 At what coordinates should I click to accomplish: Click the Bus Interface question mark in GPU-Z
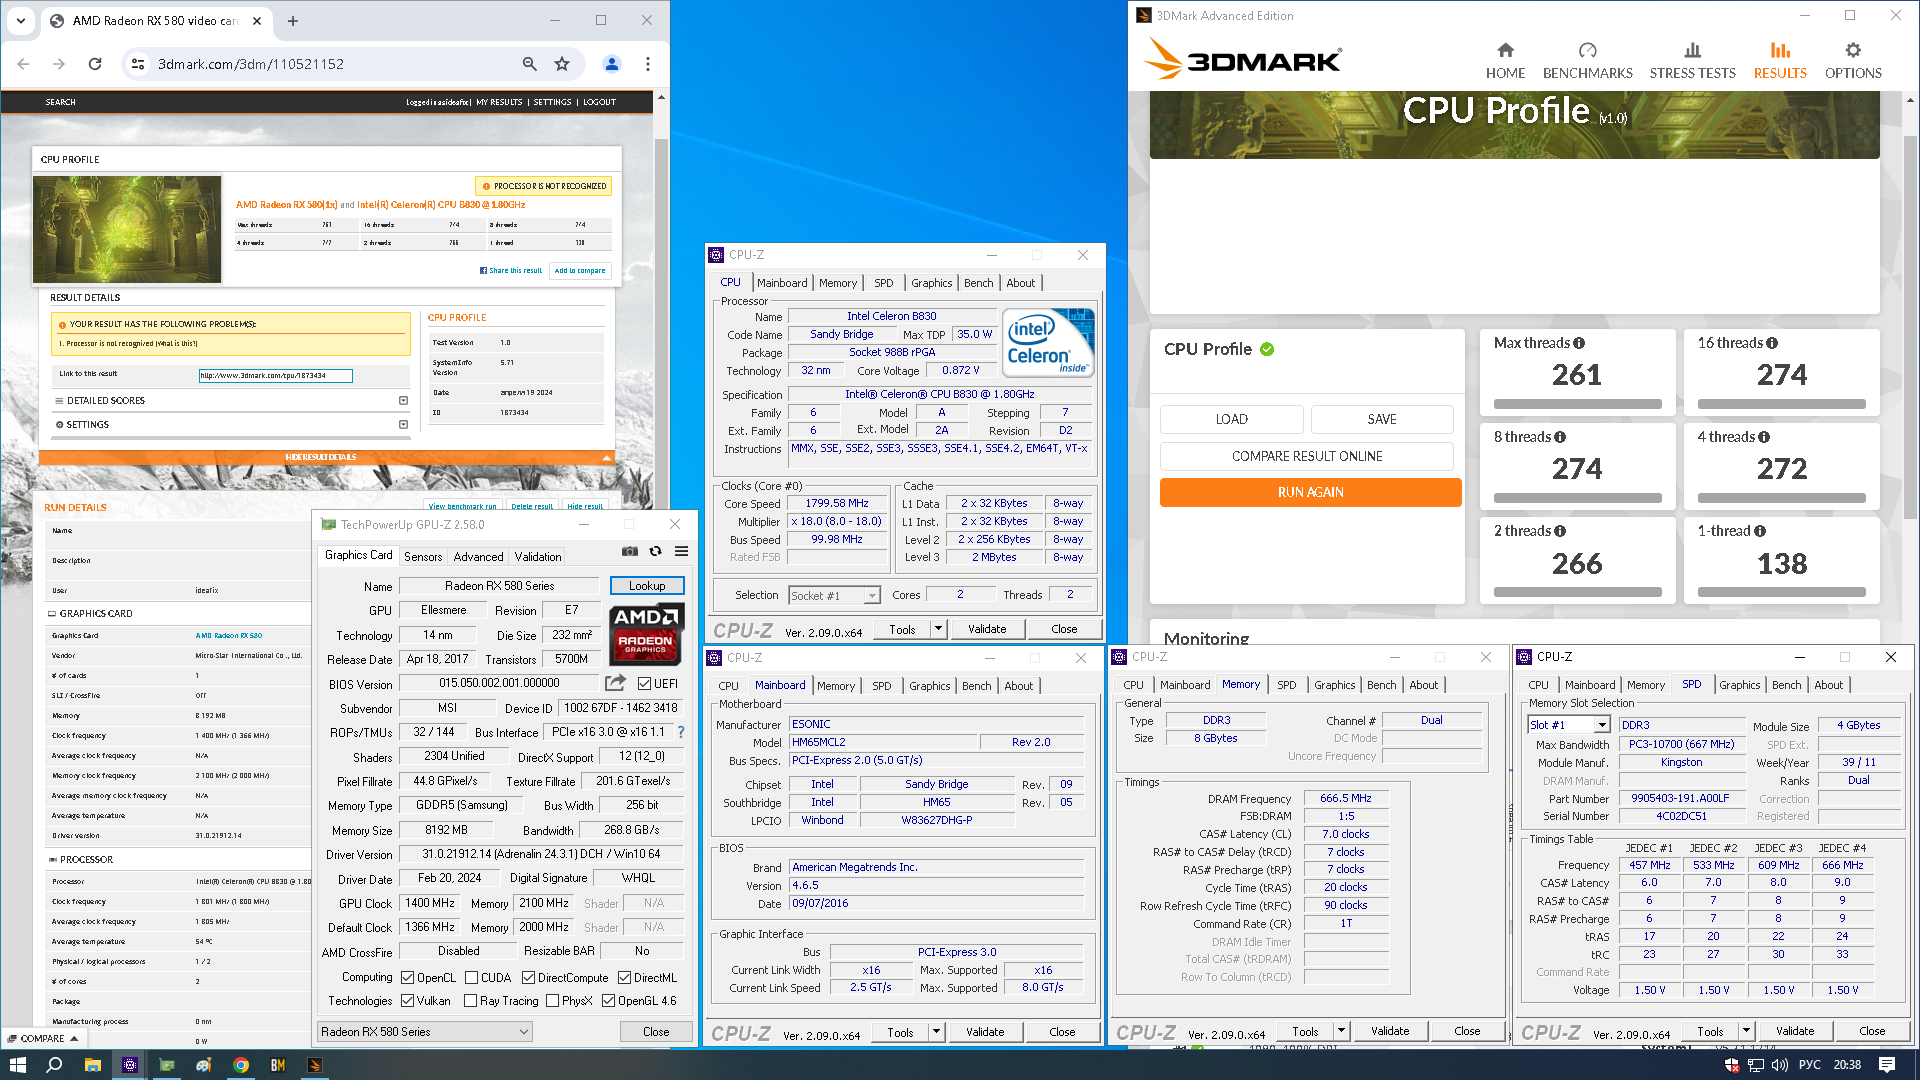point(681,732)
